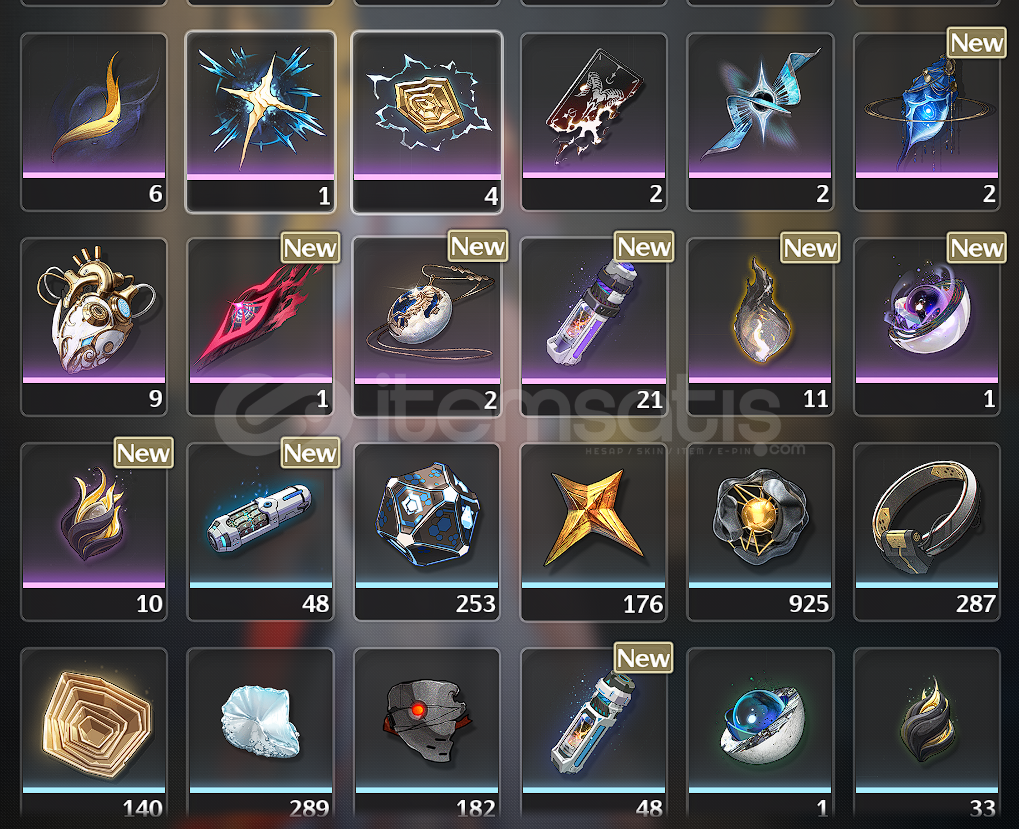Viewport: 1019px width, 829px height.
Task: Open the dark card item with count 2
Action: tap(594, 122)
